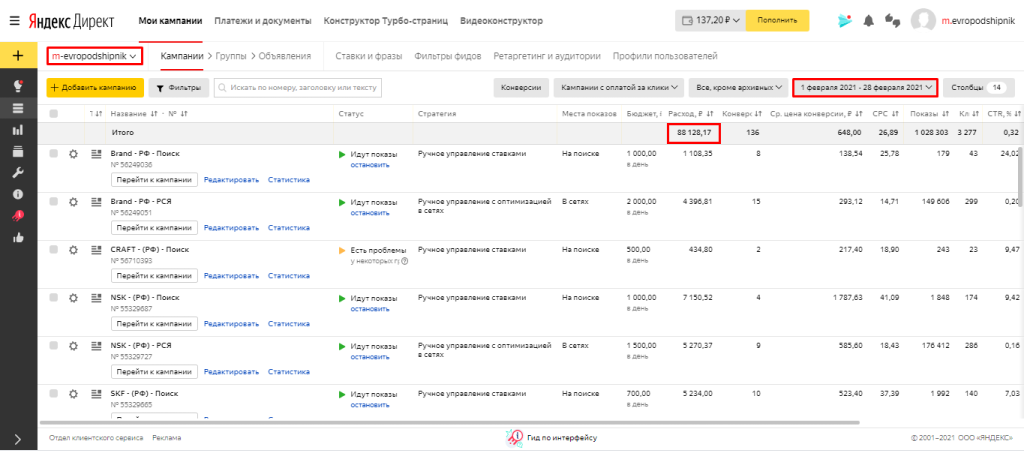Open the hamburger main menu
Viewport: 1024px width, 453px height.
[x=14, y=21]
